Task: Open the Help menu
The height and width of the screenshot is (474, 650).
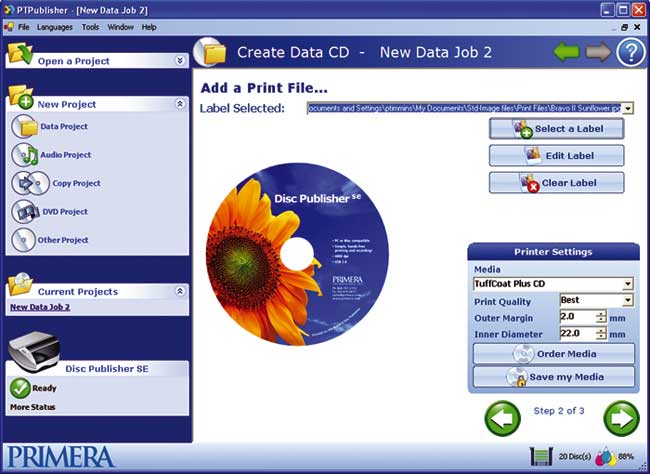Action: [x=149, y=27]
